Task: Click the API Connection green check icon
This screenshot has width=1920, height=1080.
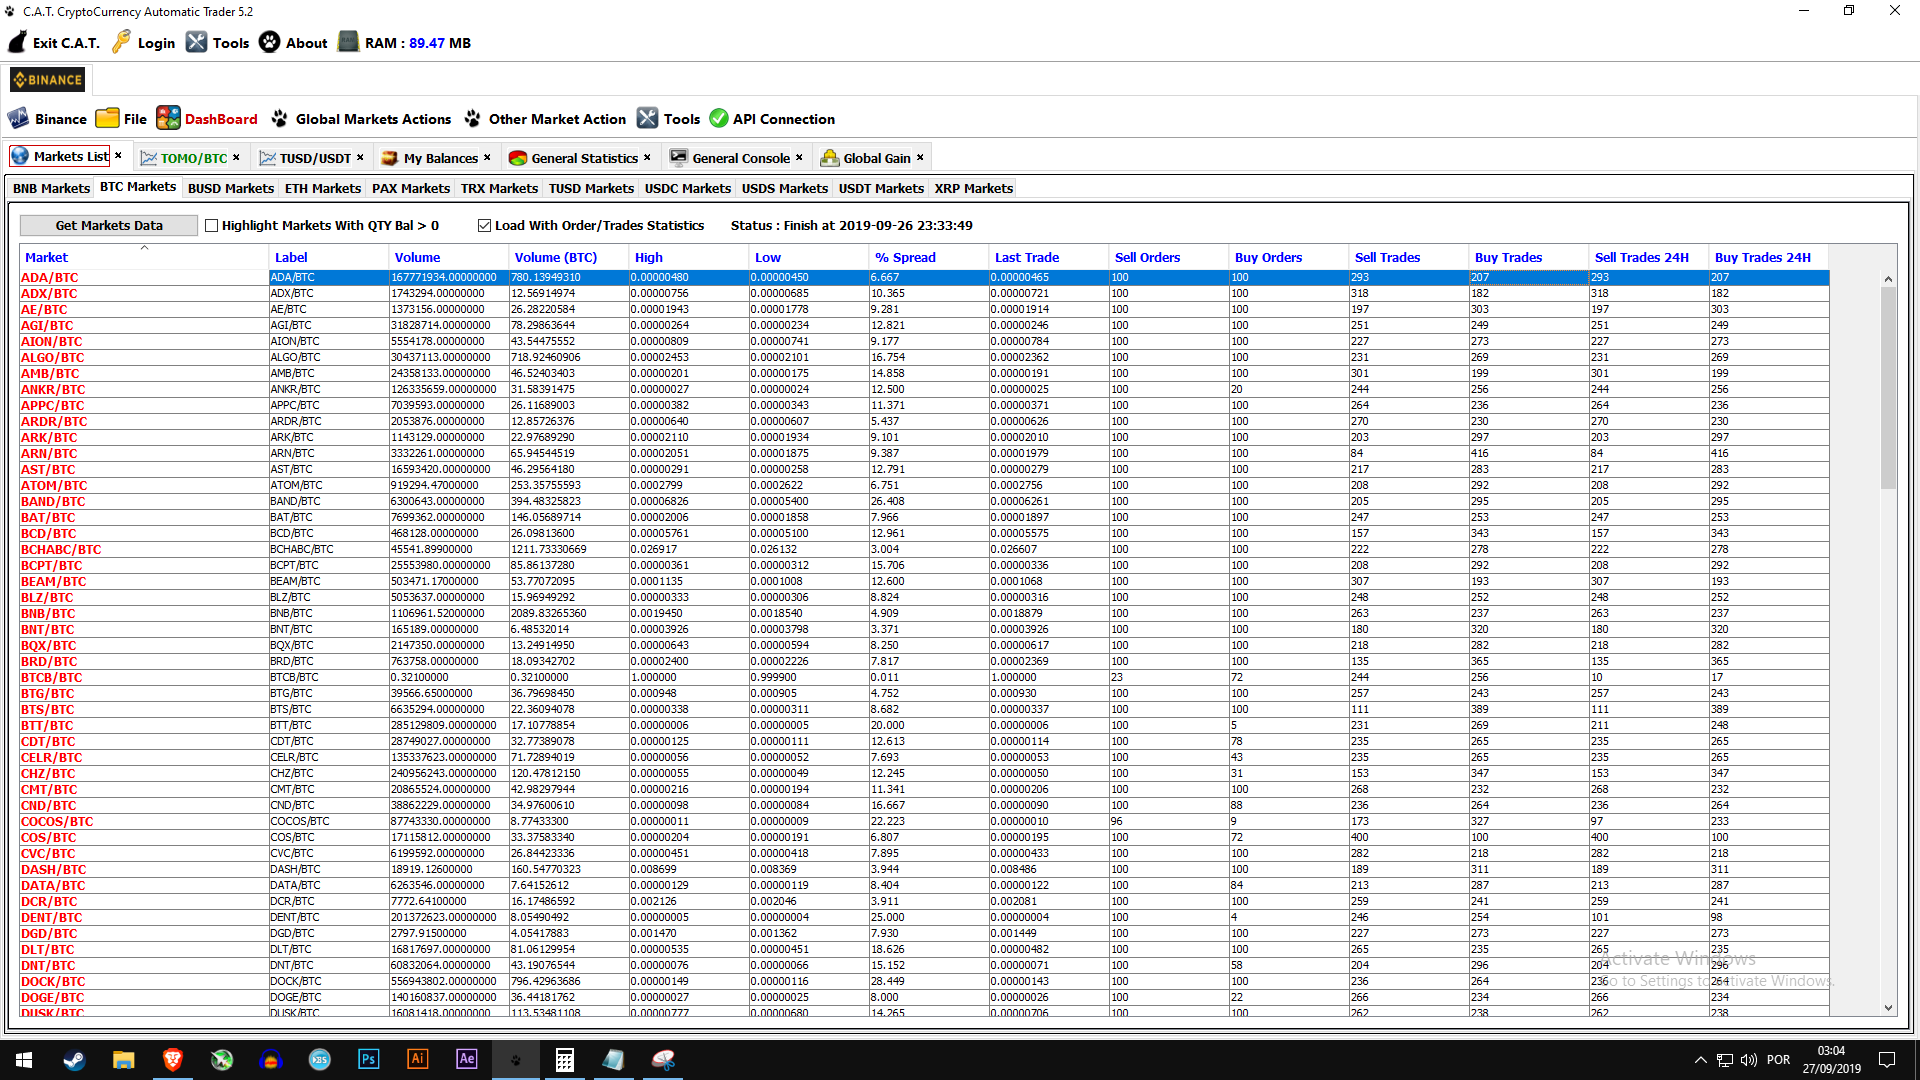Action: point(719,118)
